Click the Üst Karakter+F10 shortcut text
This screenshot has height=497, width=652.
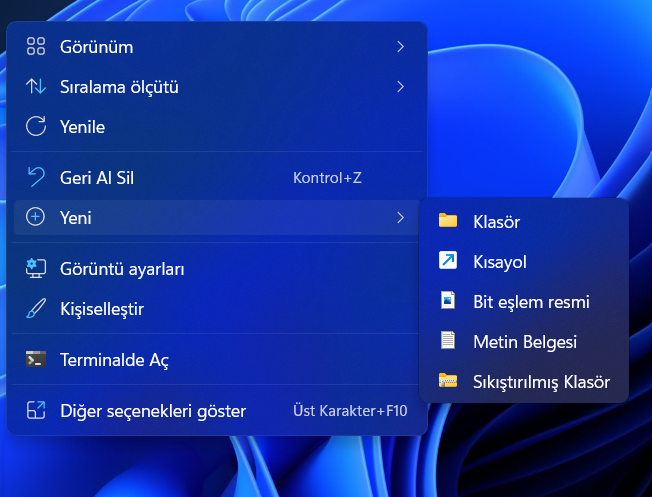click(350, 410)
